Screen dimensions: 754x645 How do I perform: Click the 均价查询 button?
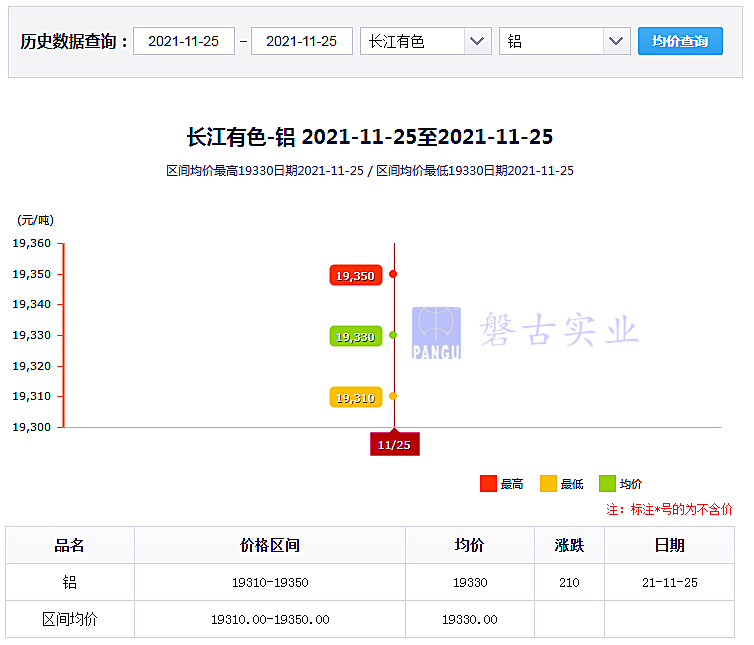pos(680,41)
